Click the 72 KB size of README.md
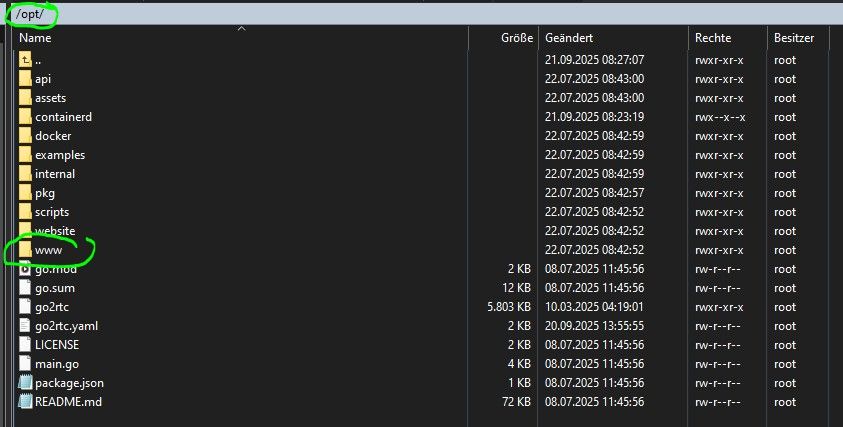Image resolution: width=843 pixels, height=427 pixels. tap(517, 402)
